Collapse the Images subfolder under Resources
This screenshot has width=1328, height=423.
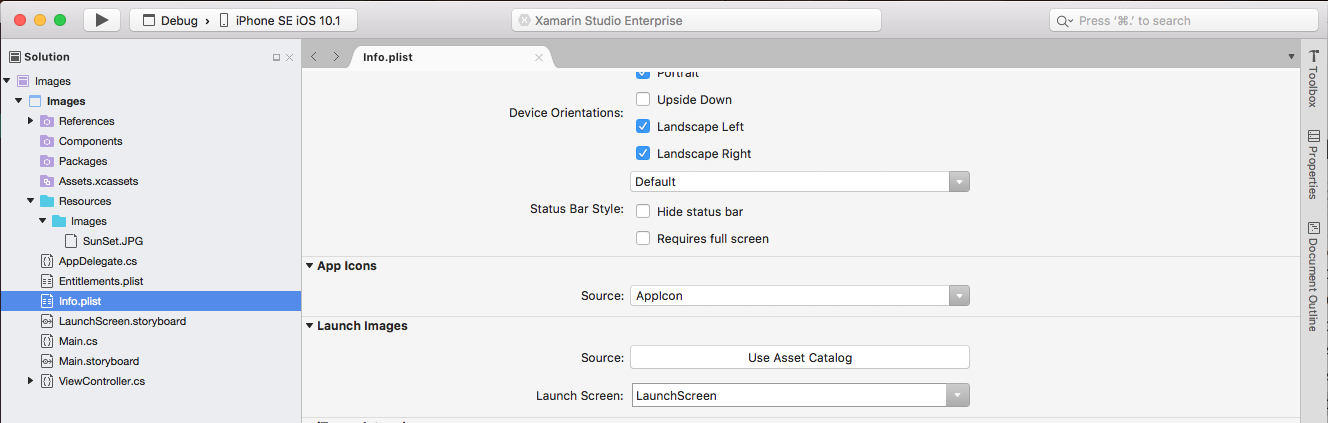point(43,221)
